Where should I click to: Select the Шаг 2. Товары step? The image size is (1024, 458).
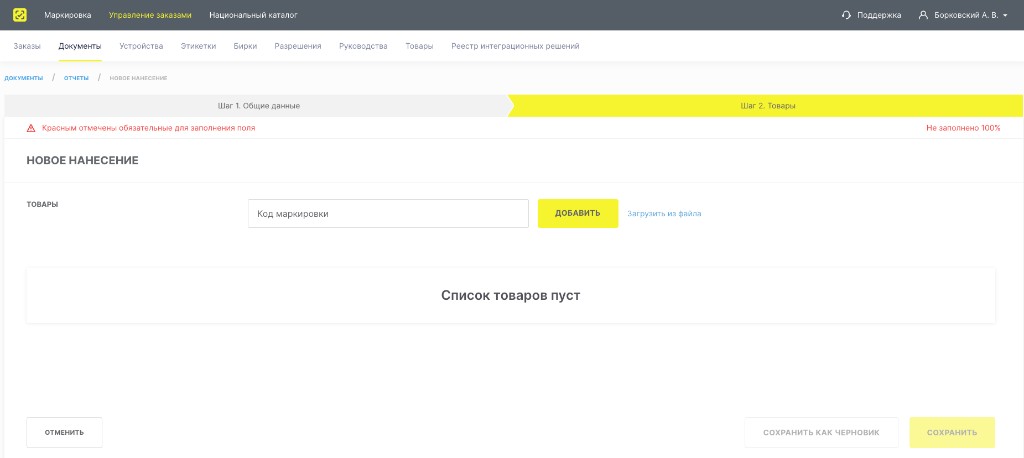coord(768,106)
